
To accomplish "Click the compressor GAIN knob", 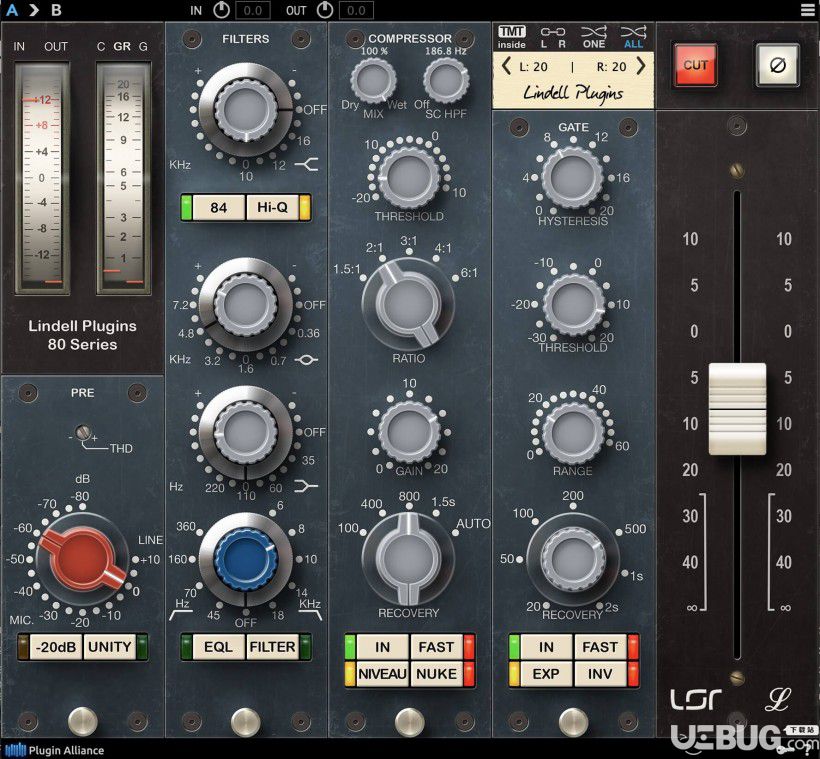I will [x=408, y=432].
